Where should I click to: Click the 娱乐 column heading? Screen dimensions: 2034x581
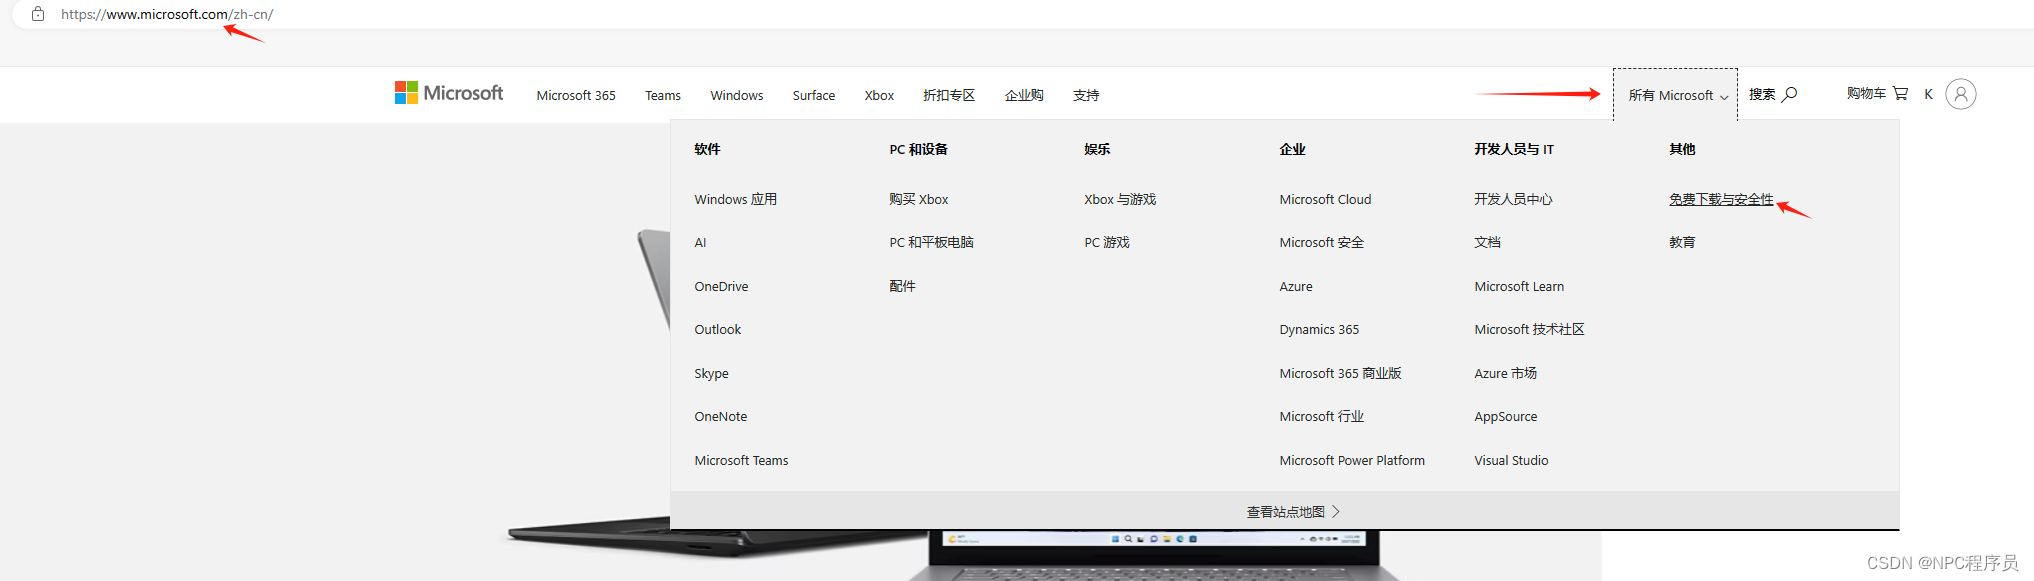point(1097,149)
